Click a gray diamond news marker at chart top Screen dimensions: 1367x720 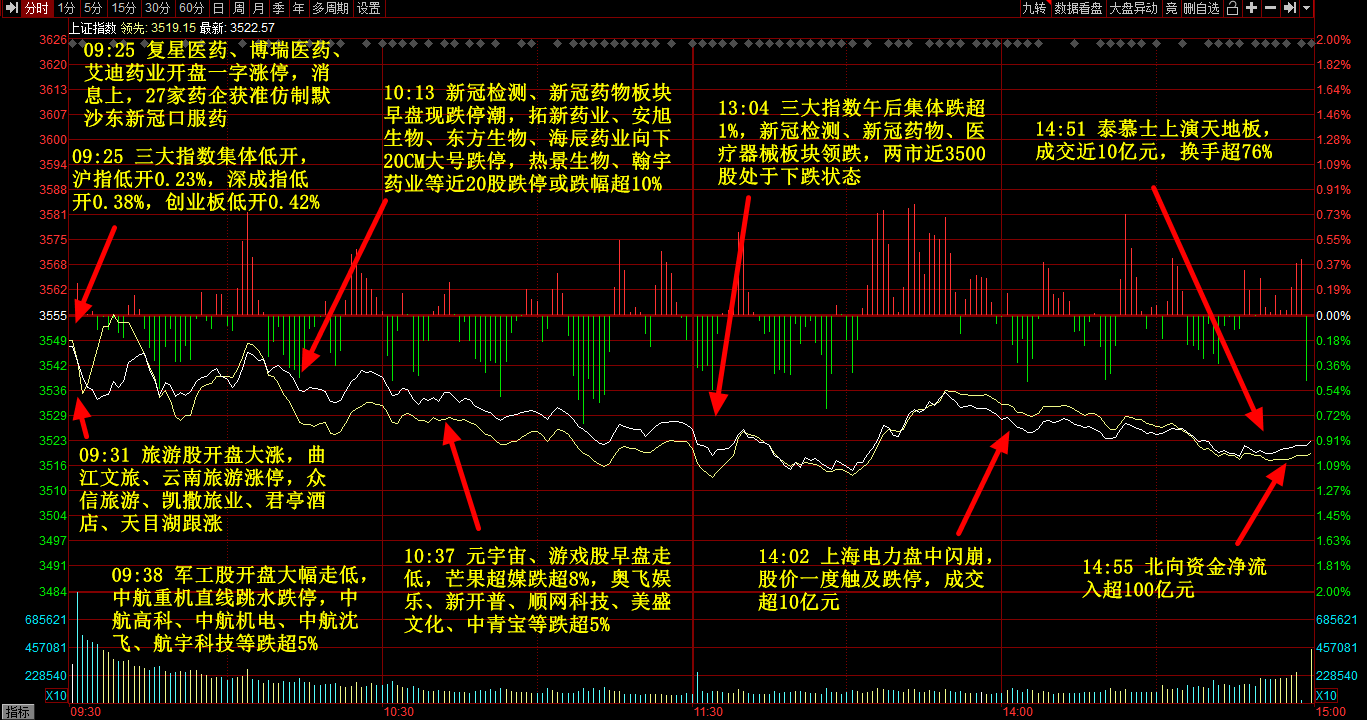369,43
